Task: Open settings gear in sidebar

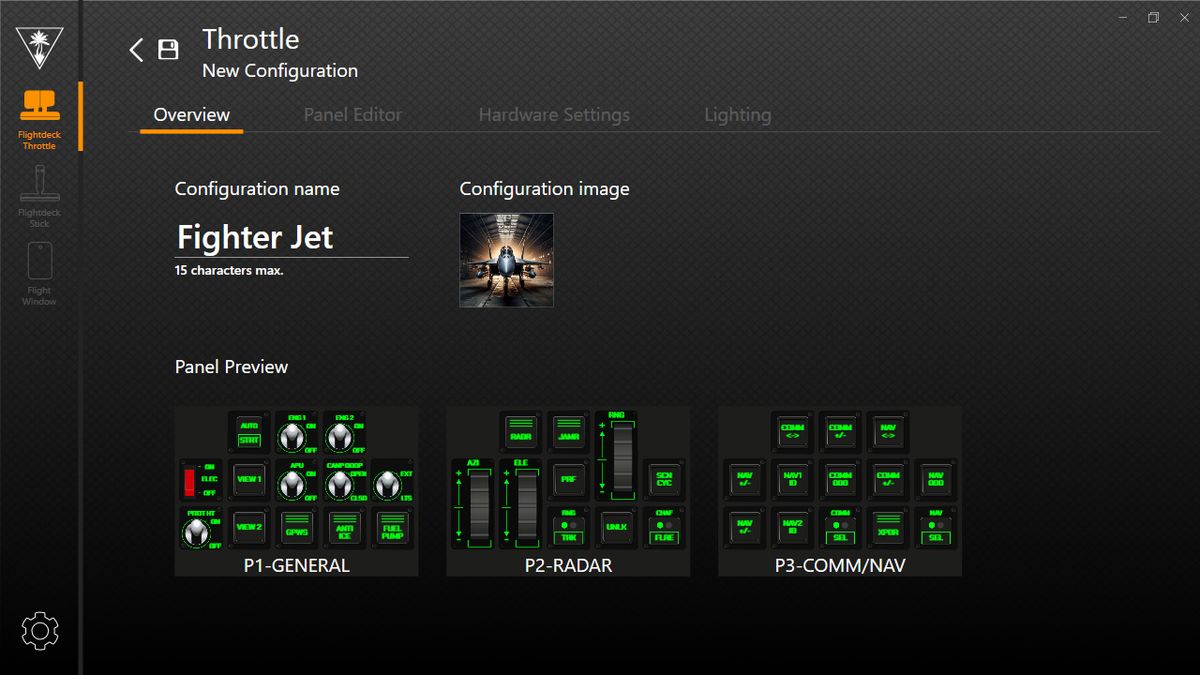Action: click(40, 631)
